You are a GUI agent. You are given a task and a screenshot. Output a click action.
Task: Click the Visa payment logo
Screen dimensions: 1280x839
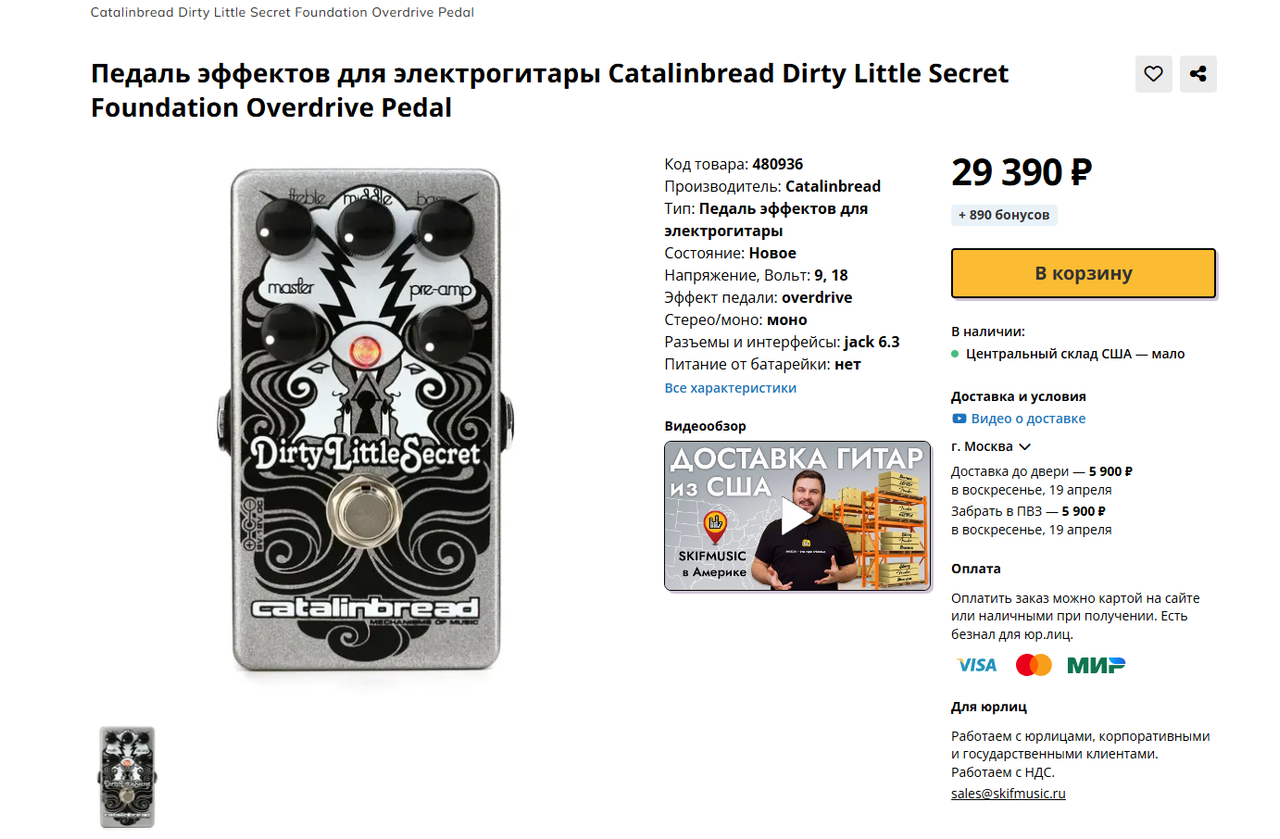pos(977,665)
